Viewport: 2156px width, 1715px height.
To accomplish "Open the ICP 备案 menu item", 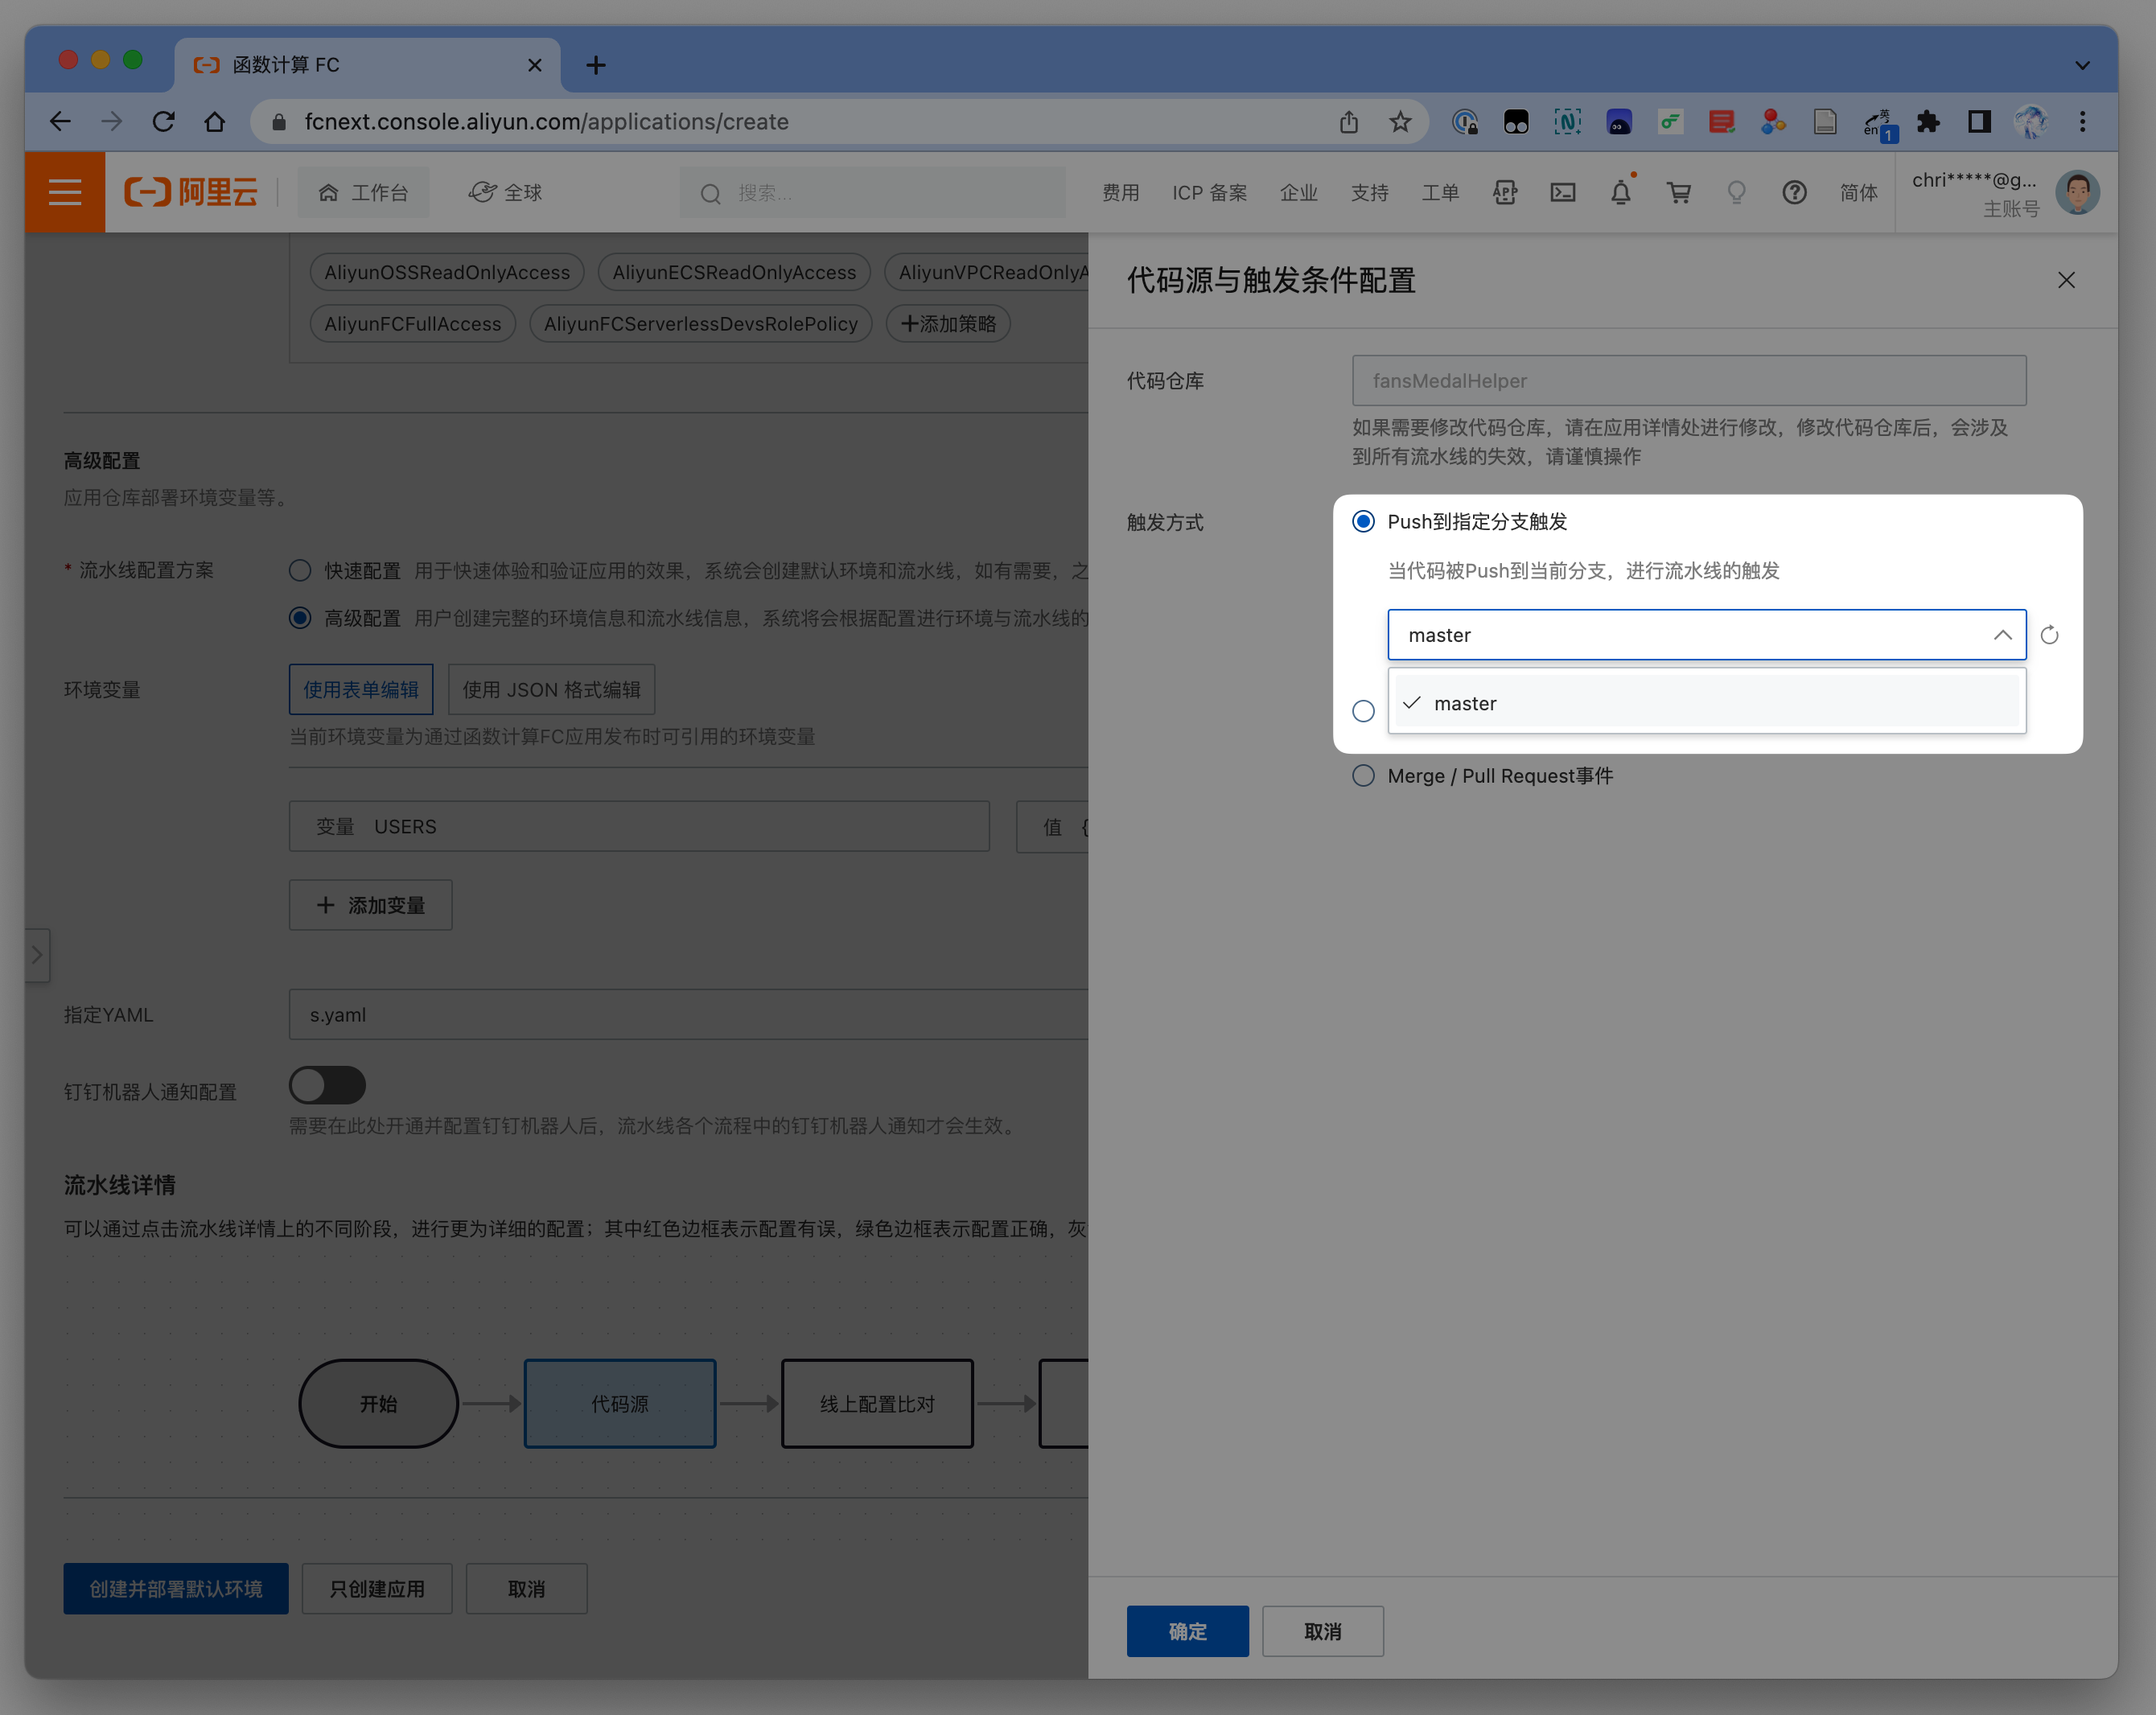I will [x=1209, y=192].
